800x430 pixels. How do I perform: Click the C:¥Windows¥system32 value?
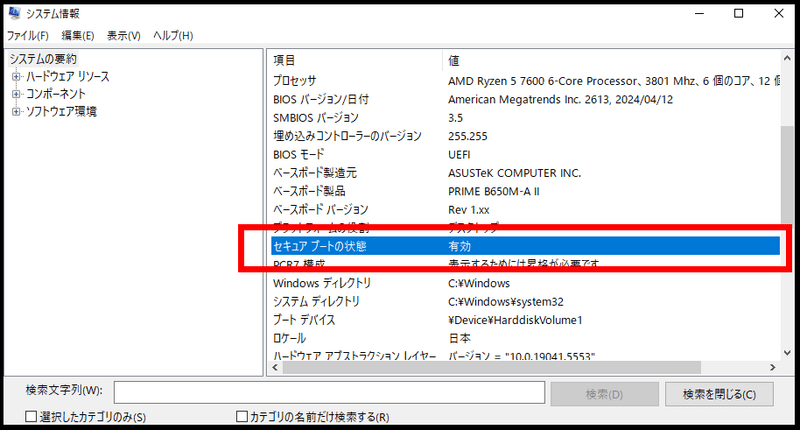click(506, 301)
